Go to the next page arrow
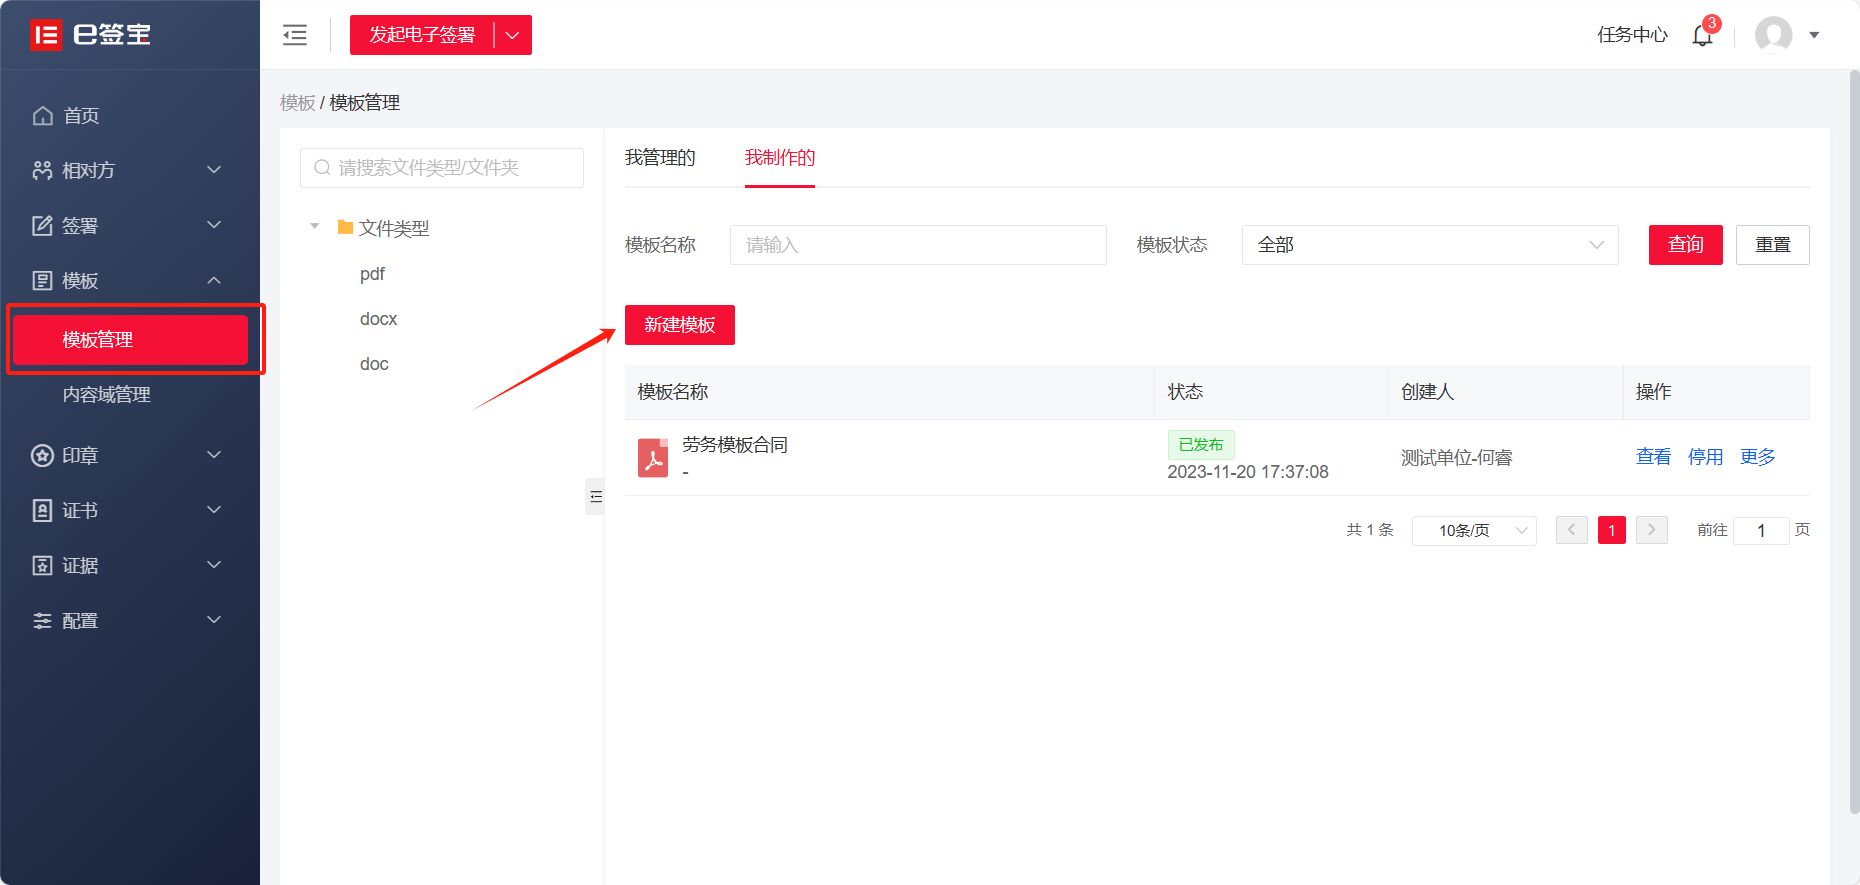The width and height of the screenshot is (1860, 885). pos(1651,530)
